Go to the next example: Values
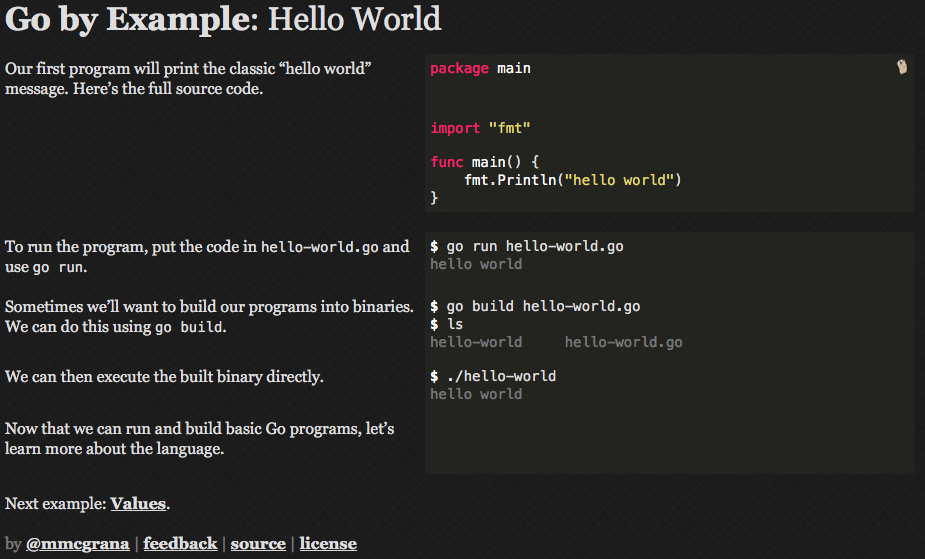This screenshot has width=925, height=559. (x=138, y=503)
